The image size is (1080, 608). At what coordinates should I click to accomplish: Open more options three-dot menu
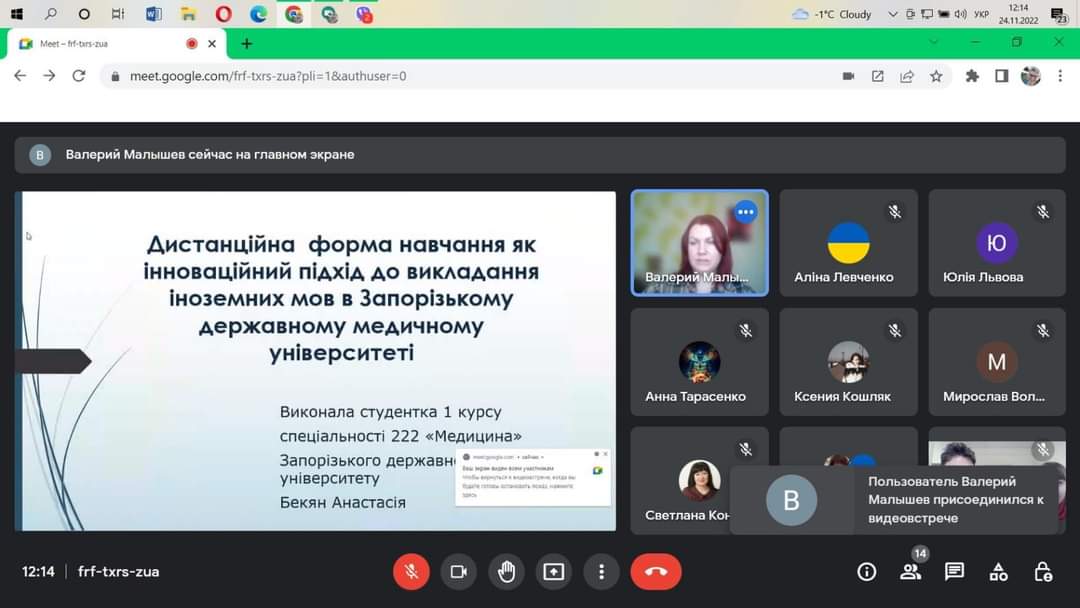click(601, 571)
